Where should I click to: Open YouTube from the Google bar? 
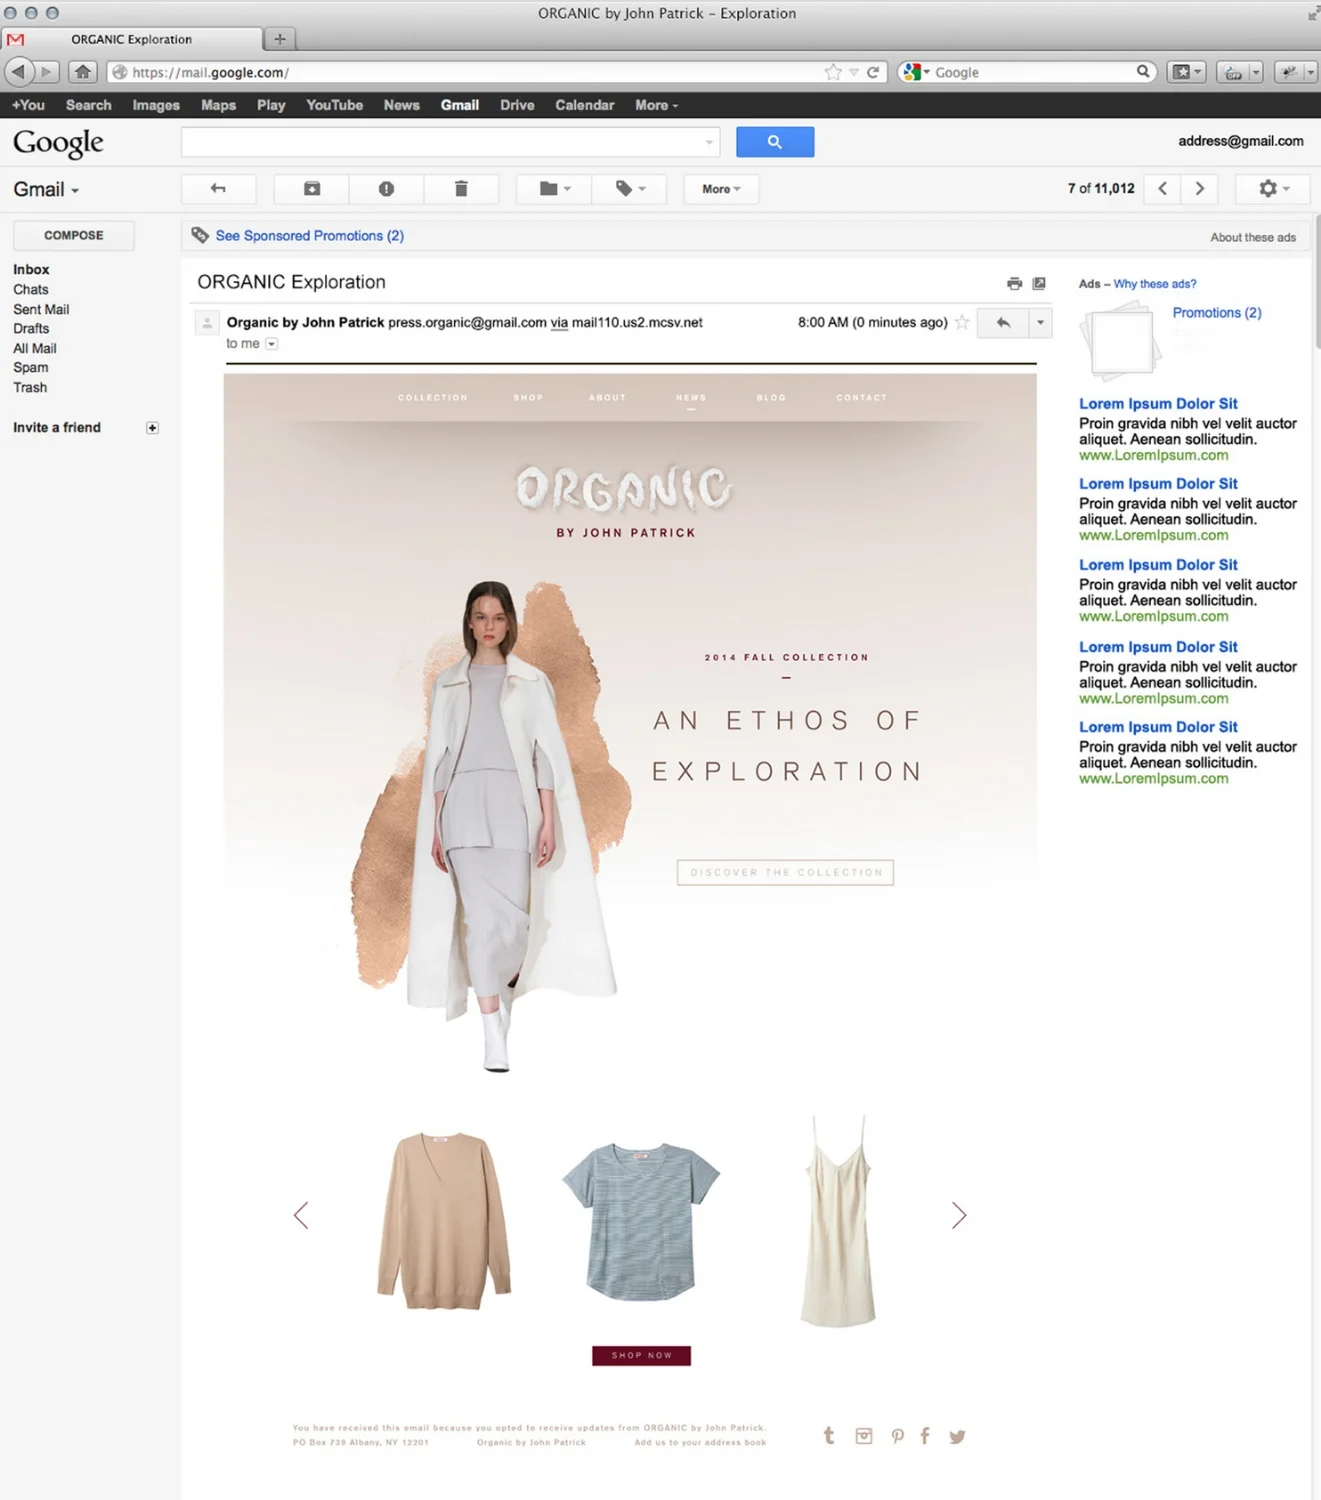(x=334, y=105)
